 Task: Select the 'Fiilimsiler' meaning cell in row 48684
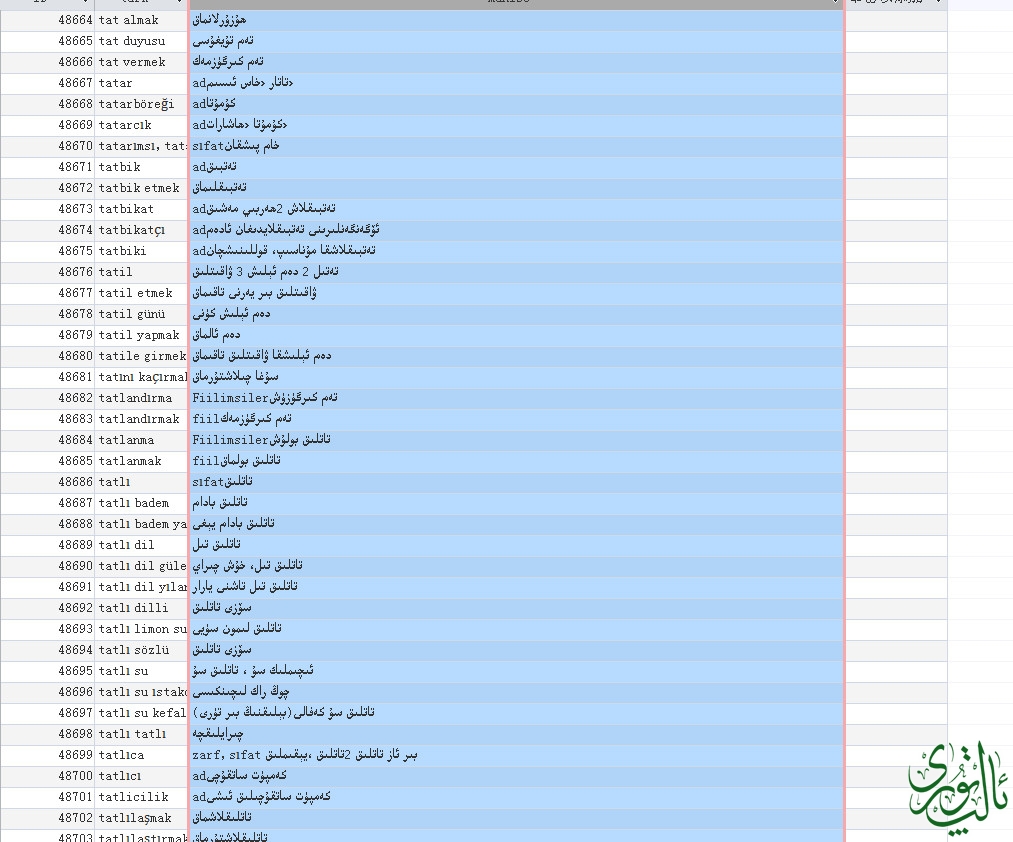516,440
